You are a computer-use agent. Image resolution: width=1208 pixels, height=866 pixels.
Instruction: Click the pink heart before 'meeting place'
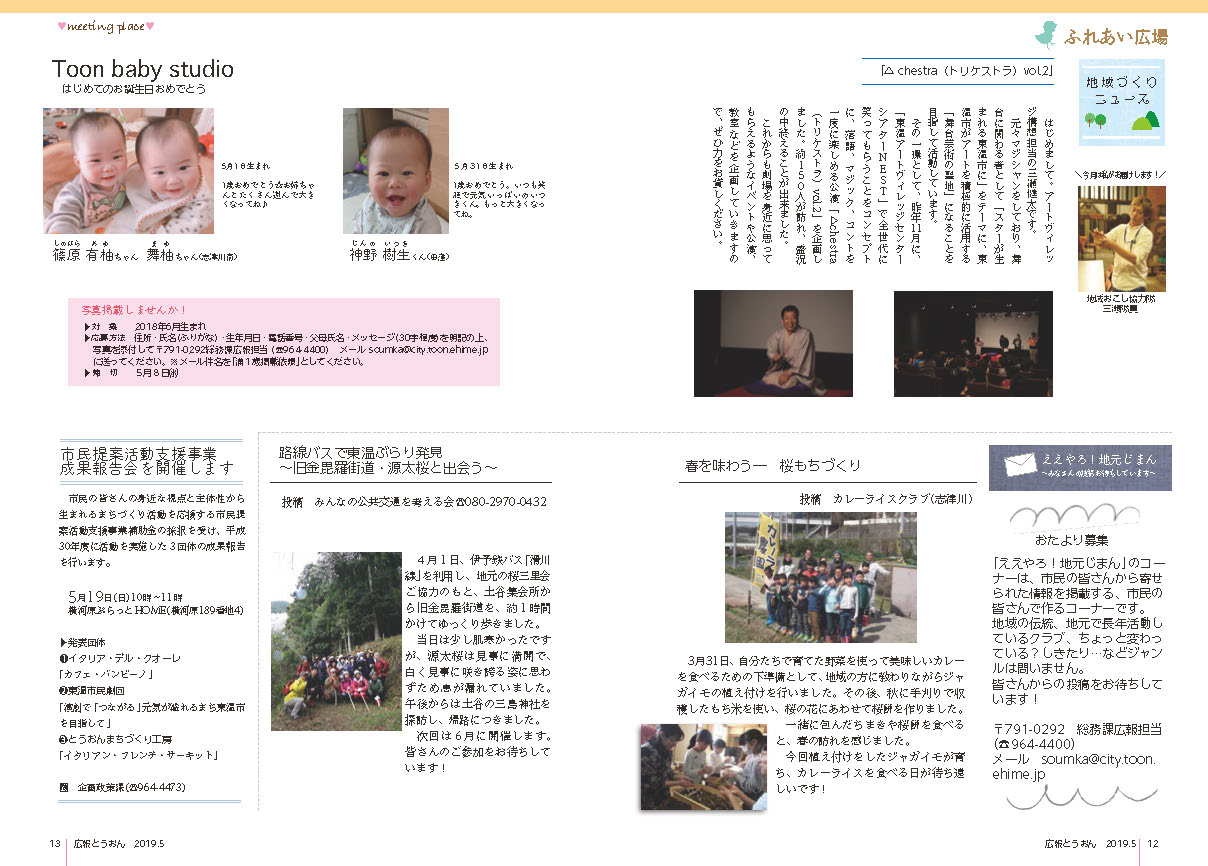(x=60, y=26)
